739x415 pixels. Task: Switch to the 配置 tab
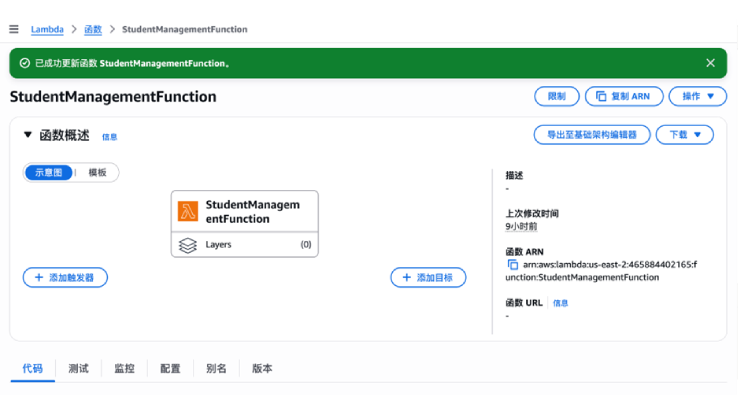click(x=170, y=368)
